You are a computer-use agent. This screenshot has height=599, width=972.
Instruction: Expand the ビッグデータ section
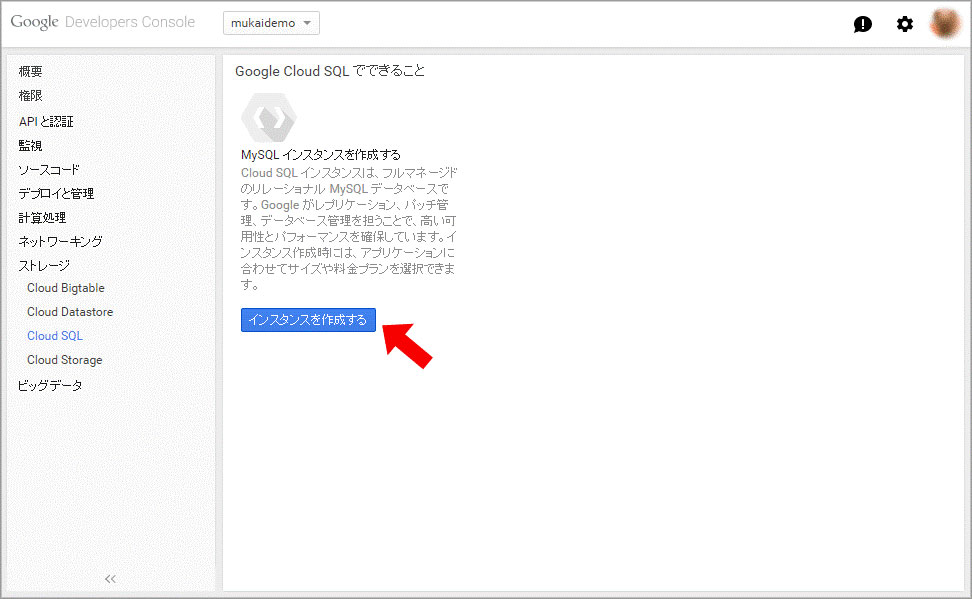point(50,386)
